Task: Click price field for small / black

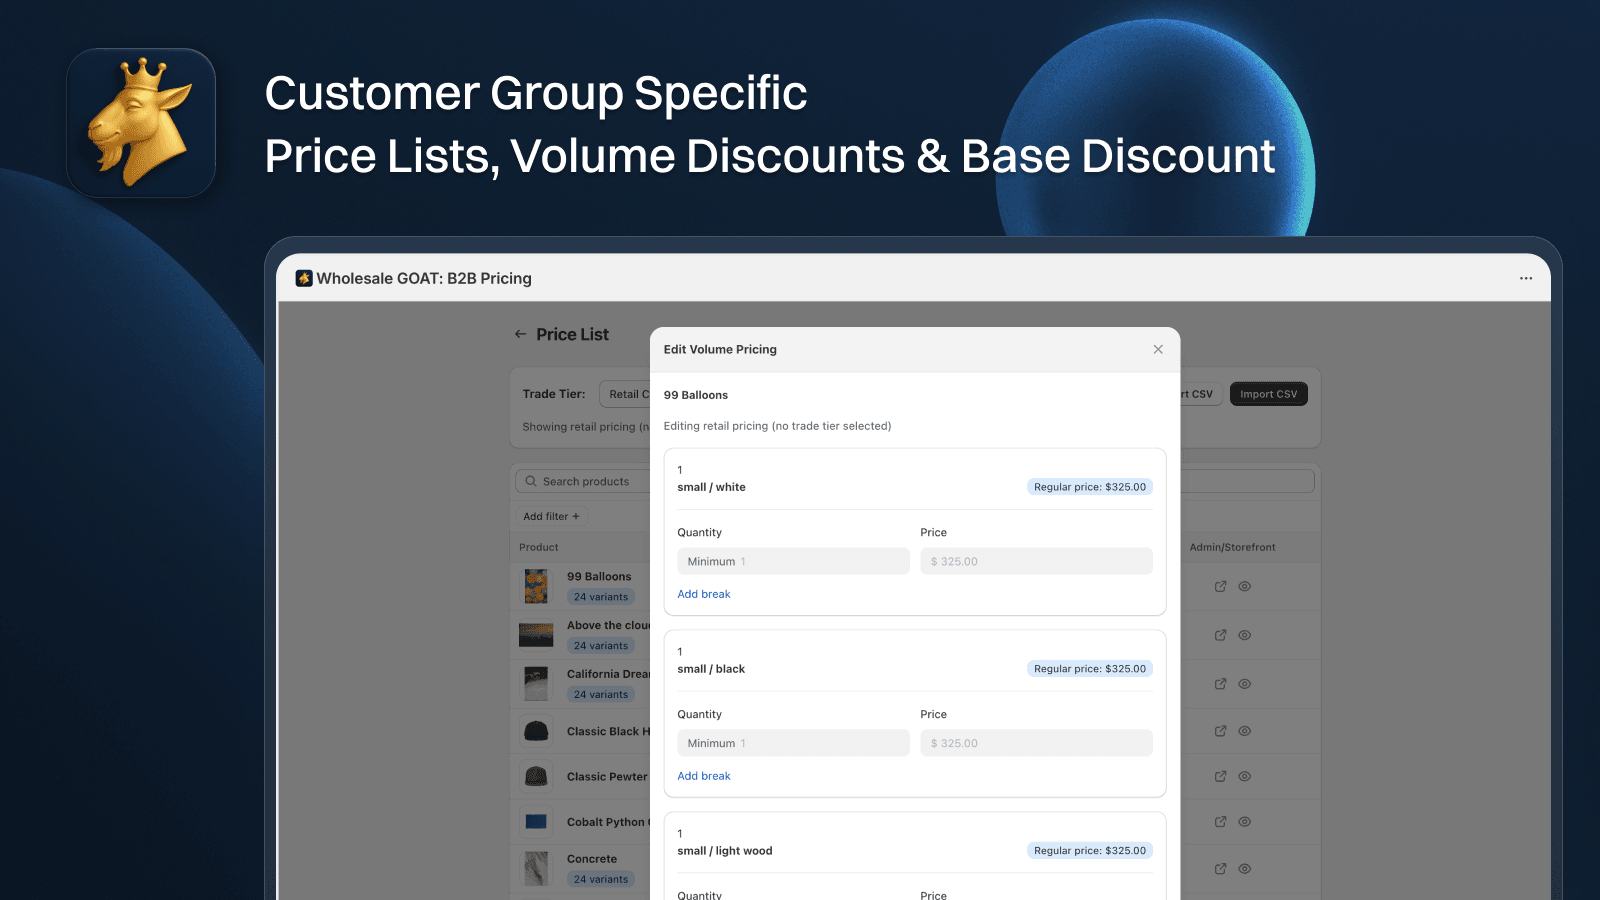Action: click(1036, 743)
